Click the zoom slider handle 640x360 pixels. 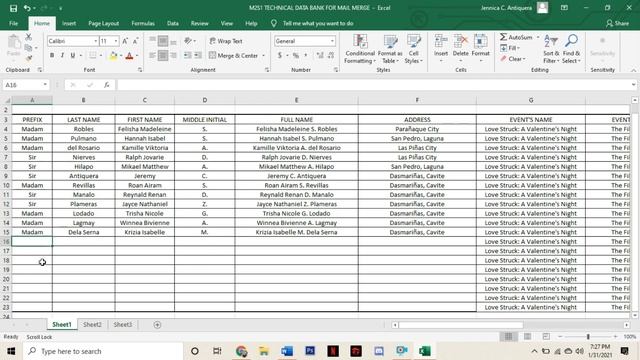coord(588,336)
